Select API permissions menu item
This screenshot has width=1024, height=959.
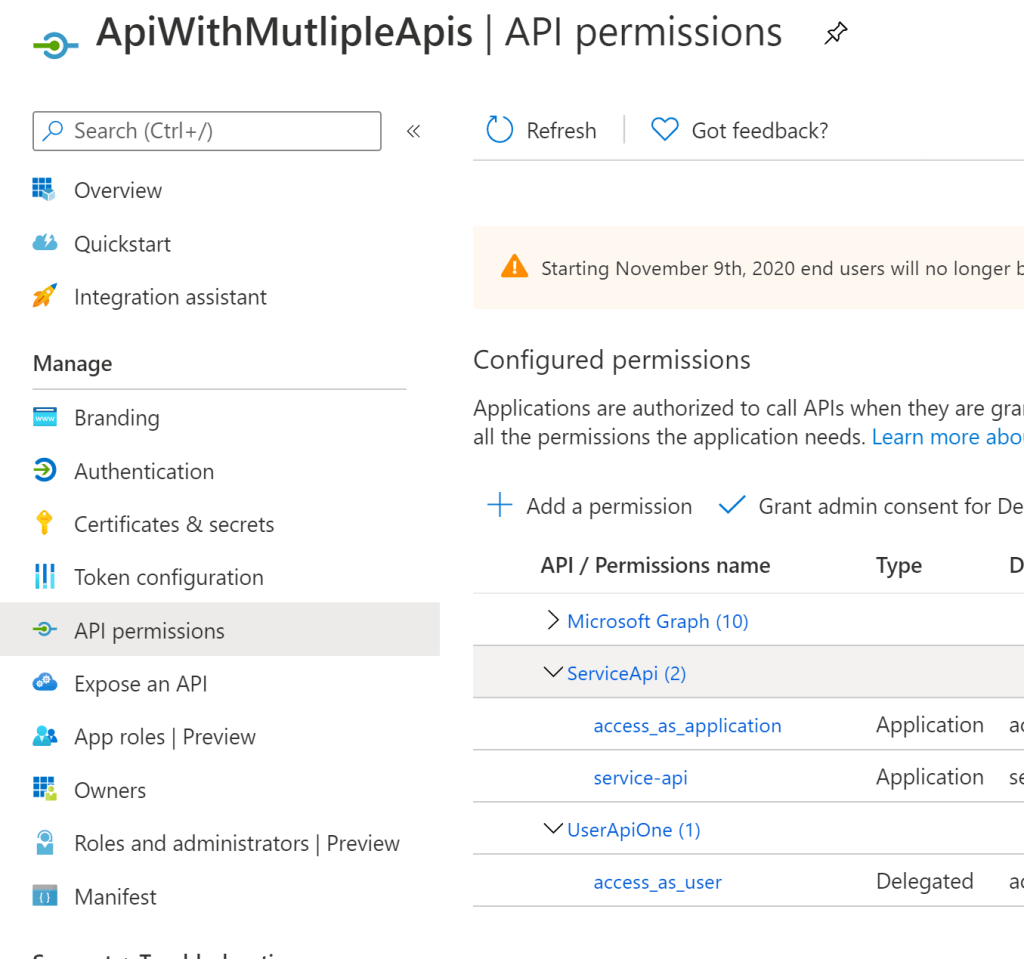[x=219, y=630]
